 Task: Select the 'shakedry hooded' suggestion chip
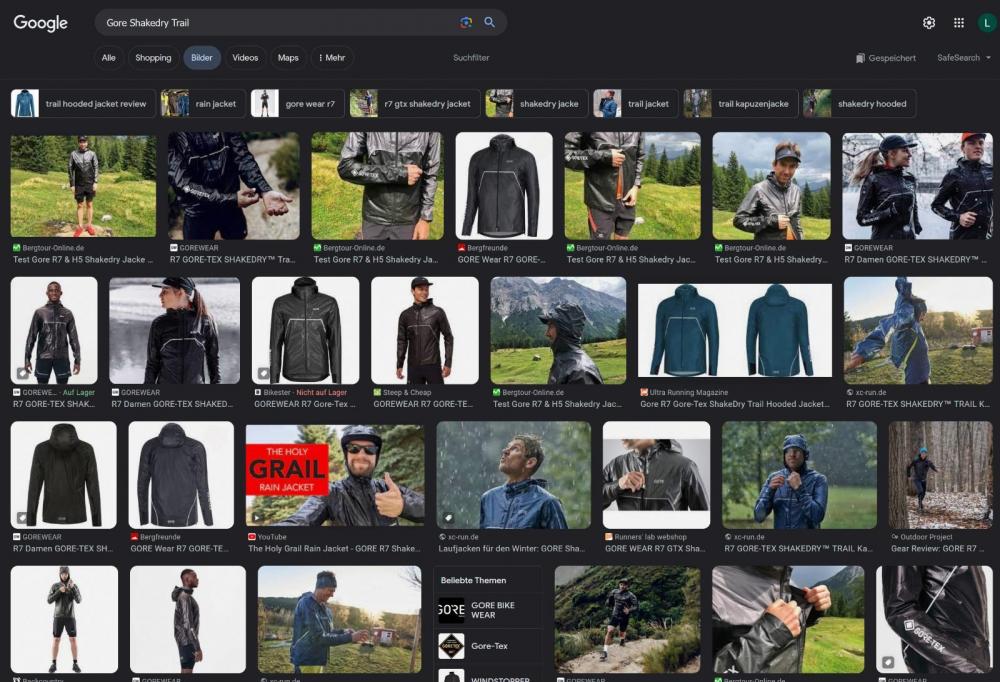[x=859, y=104]
